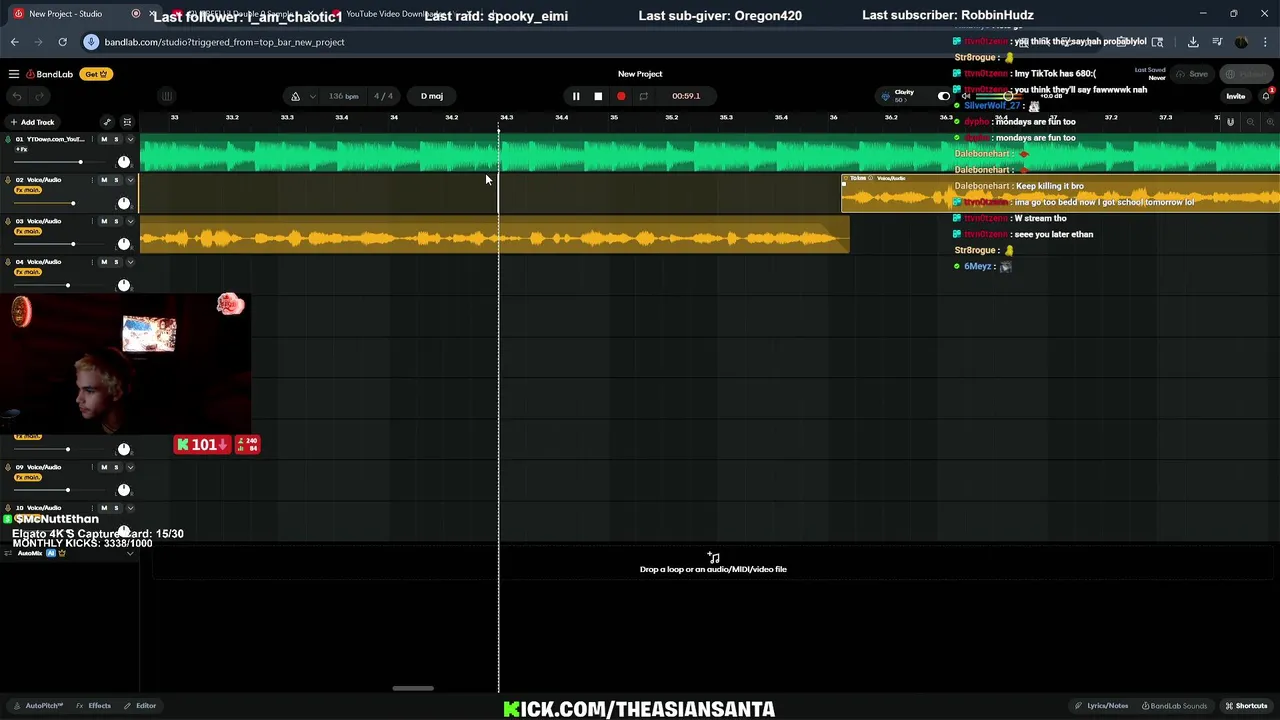Image resolution: width=1280 pixels, height=720 pixels.
Task: Expand the AutoMix panel chevron
Action: click(x=130, y=553)
